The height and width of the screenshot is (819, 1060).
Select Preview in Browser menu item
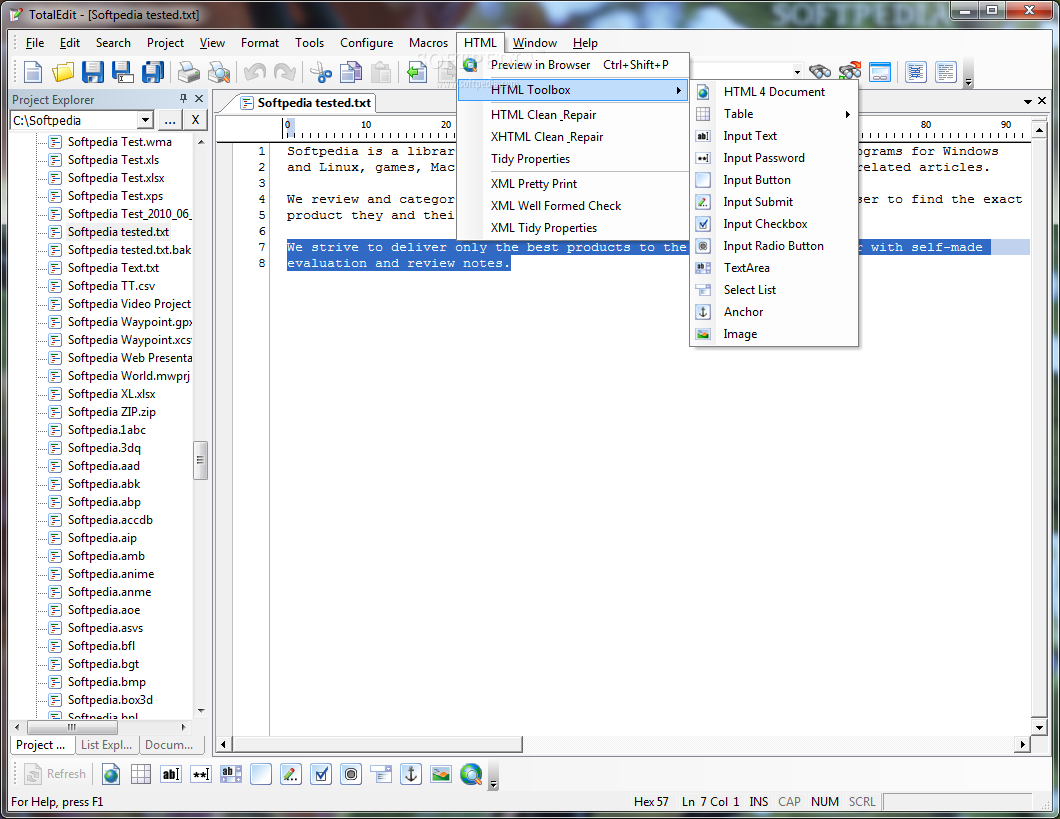572,65
